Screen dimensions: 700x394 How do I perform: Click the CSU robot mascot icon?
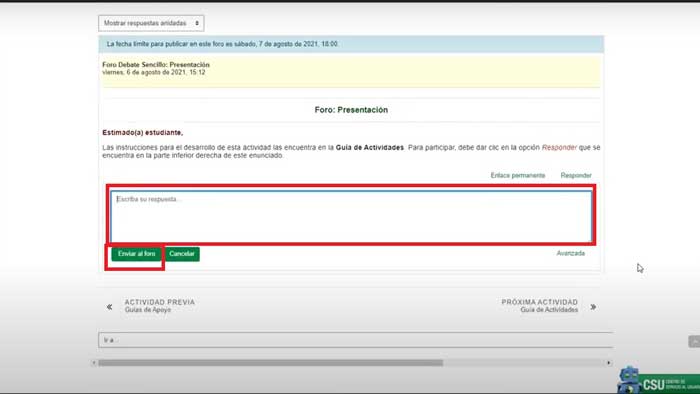tap(629, 380)
